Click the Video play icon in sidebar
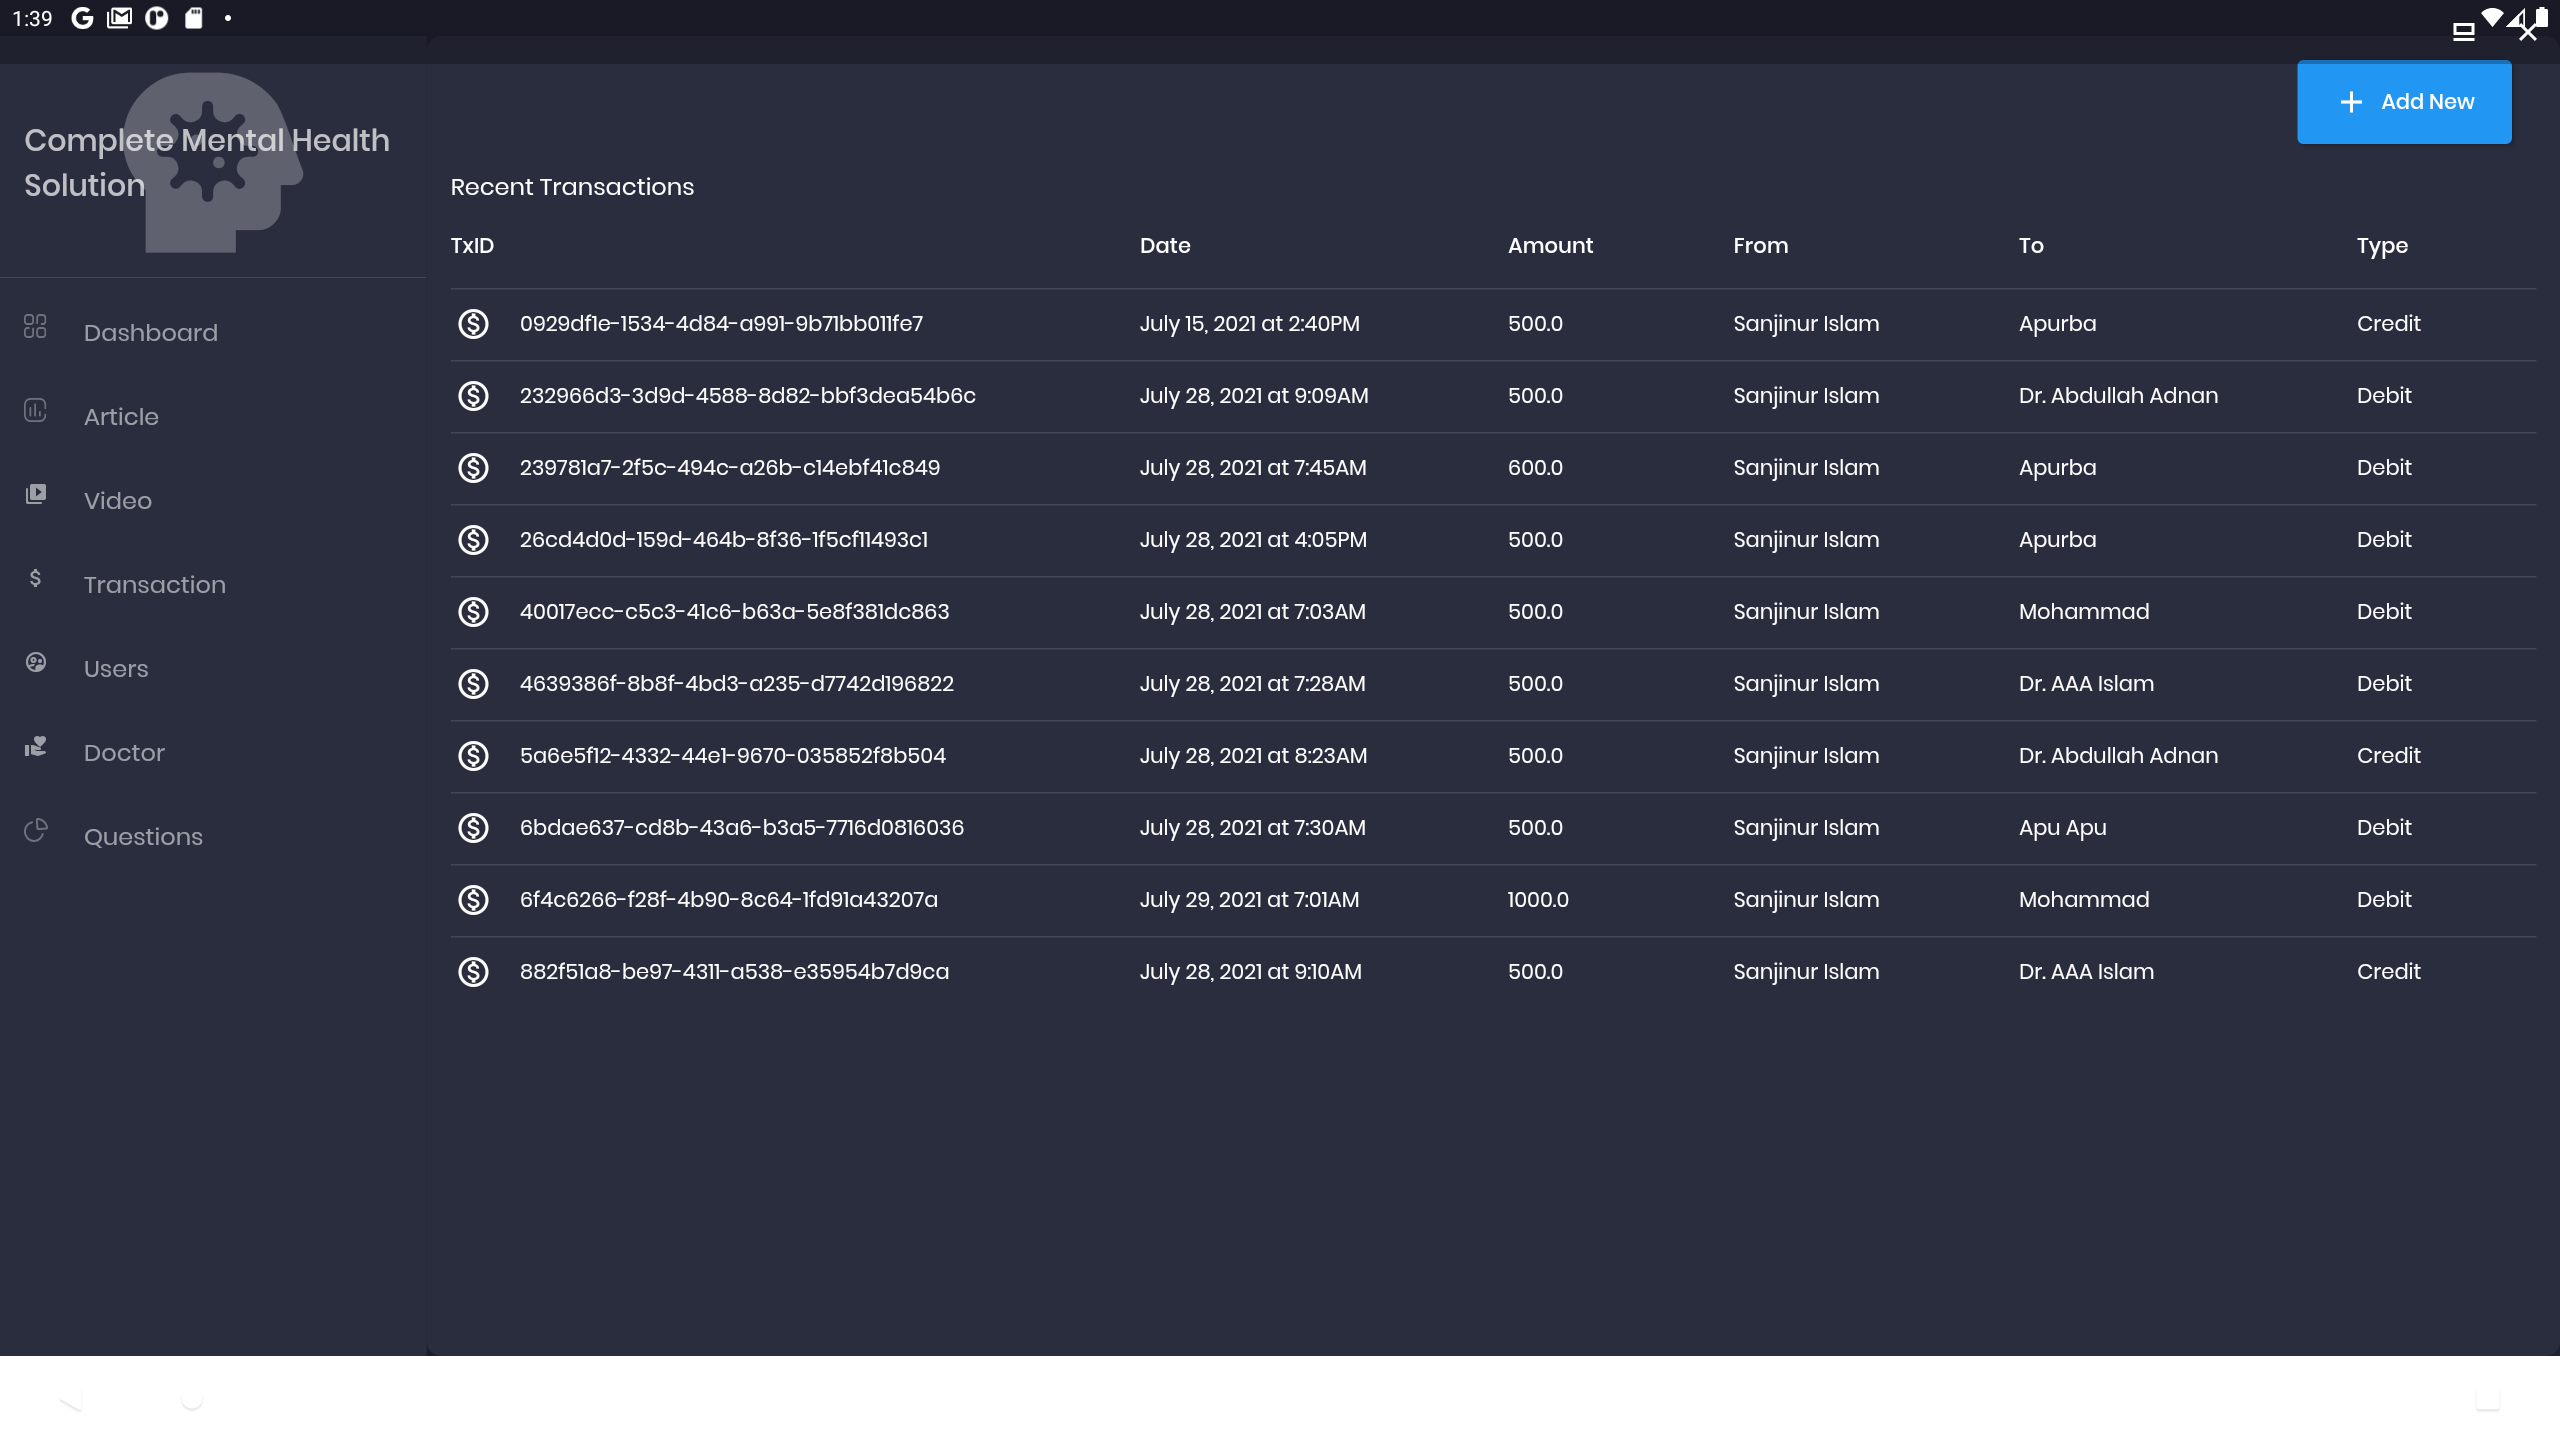Viewport: 2560px width, 1440px height. [x=35, y=494]
